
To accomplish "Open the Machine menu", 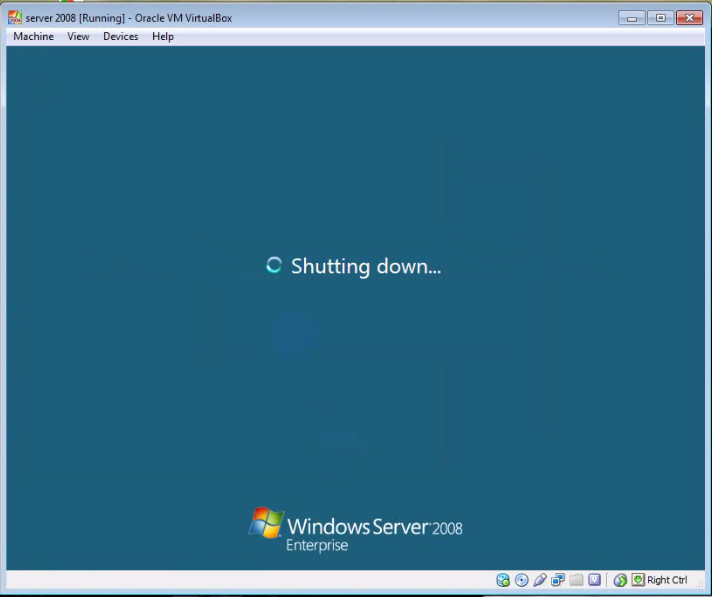I will click(x=33, y=36).
